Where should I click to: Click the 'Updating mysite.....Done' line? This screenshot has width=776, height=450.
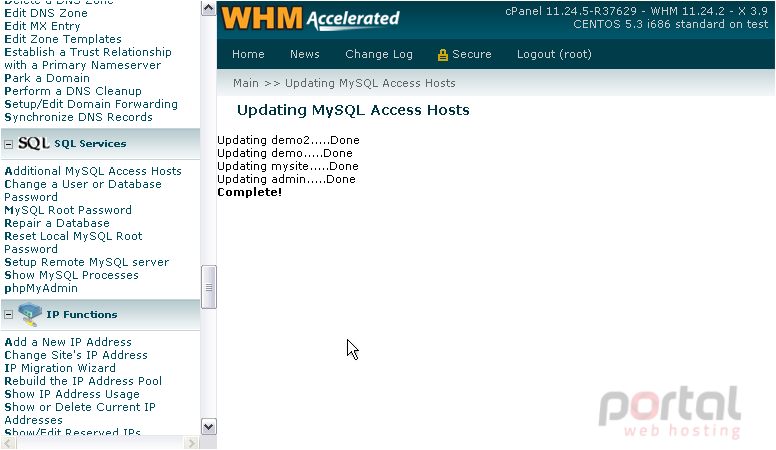click(x=288, y=166)
